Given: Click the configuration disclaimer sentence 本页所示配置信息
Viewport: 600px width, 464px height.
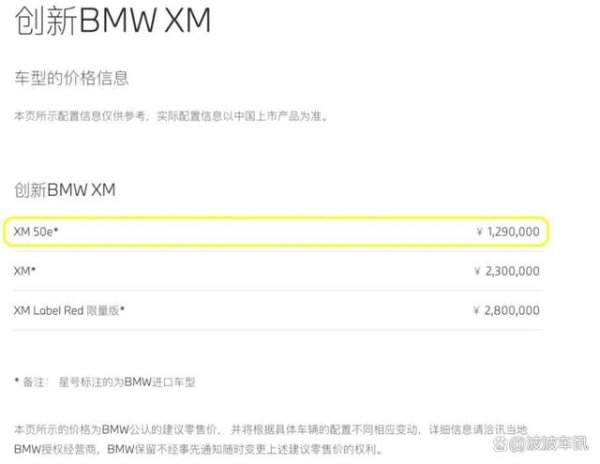Looking at the screenshot, I should 171,116.
